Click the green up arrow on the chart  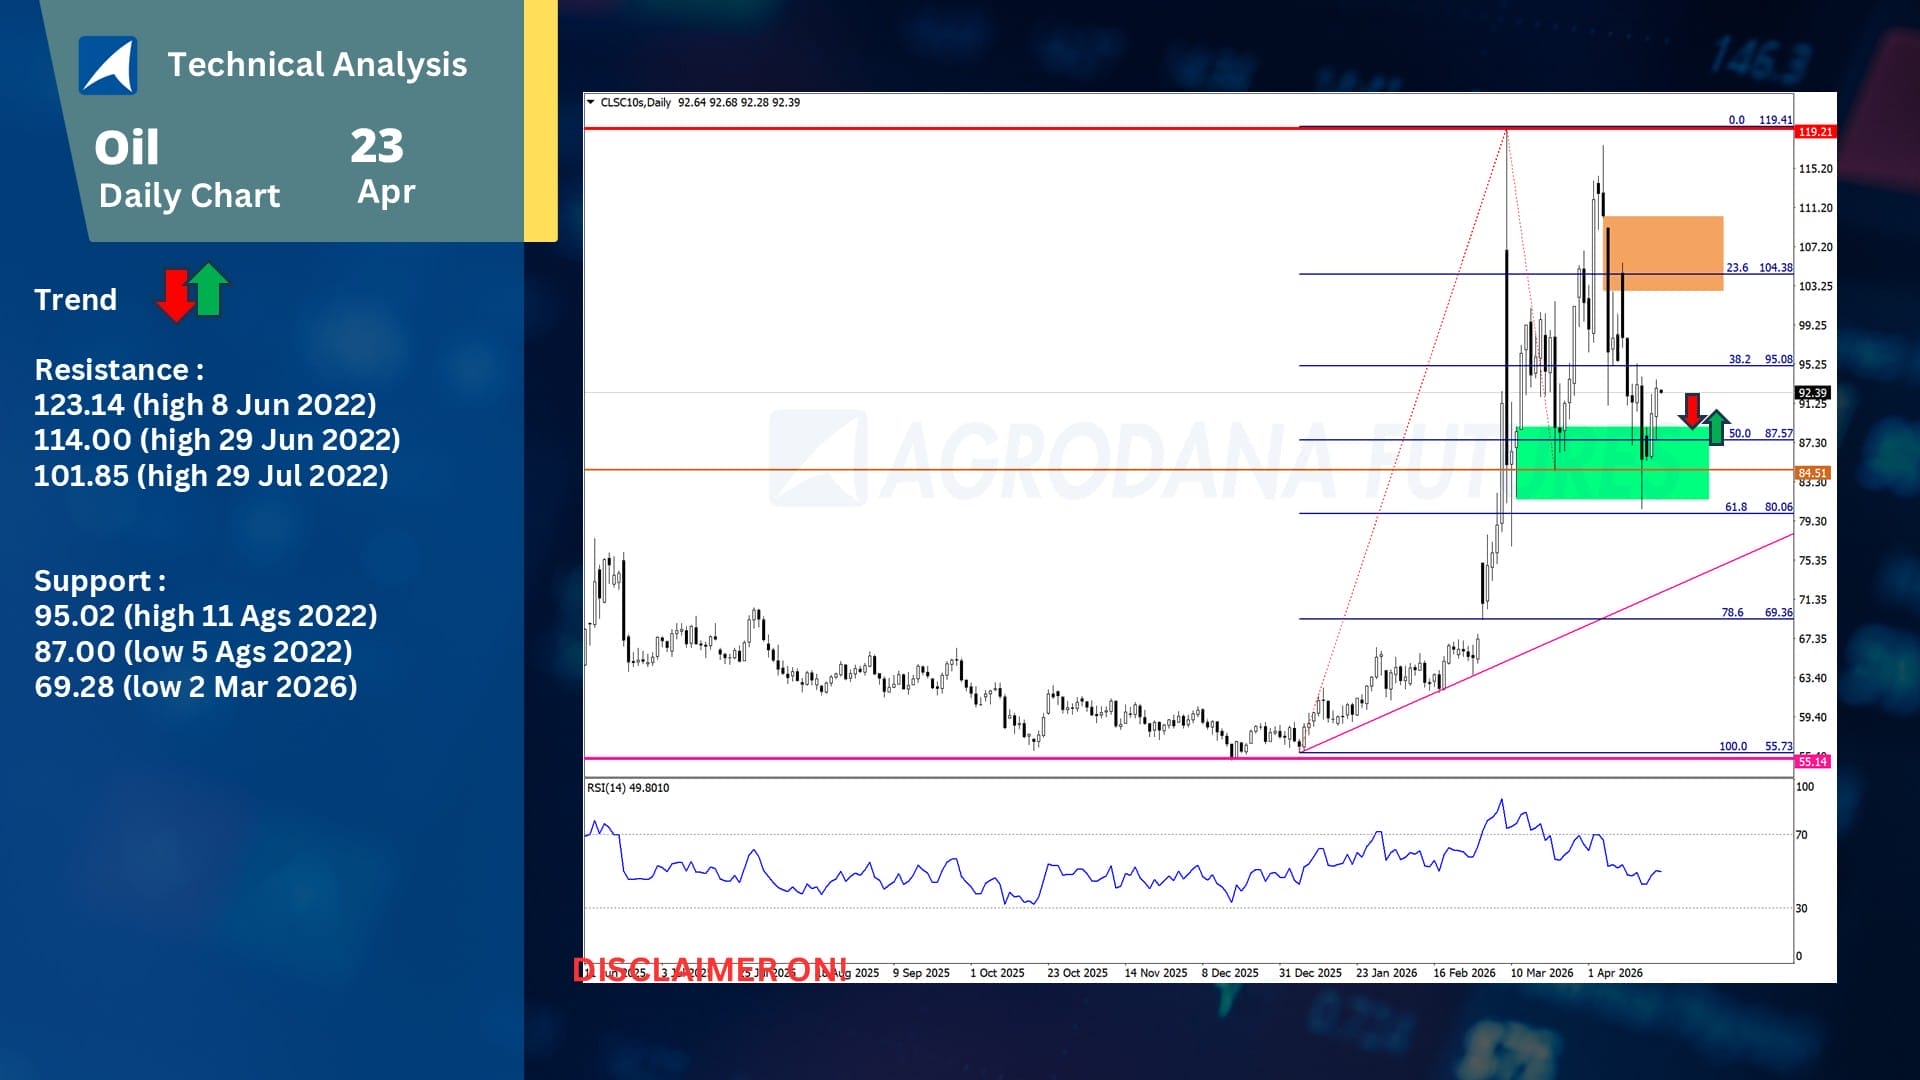pos(1716,427)
